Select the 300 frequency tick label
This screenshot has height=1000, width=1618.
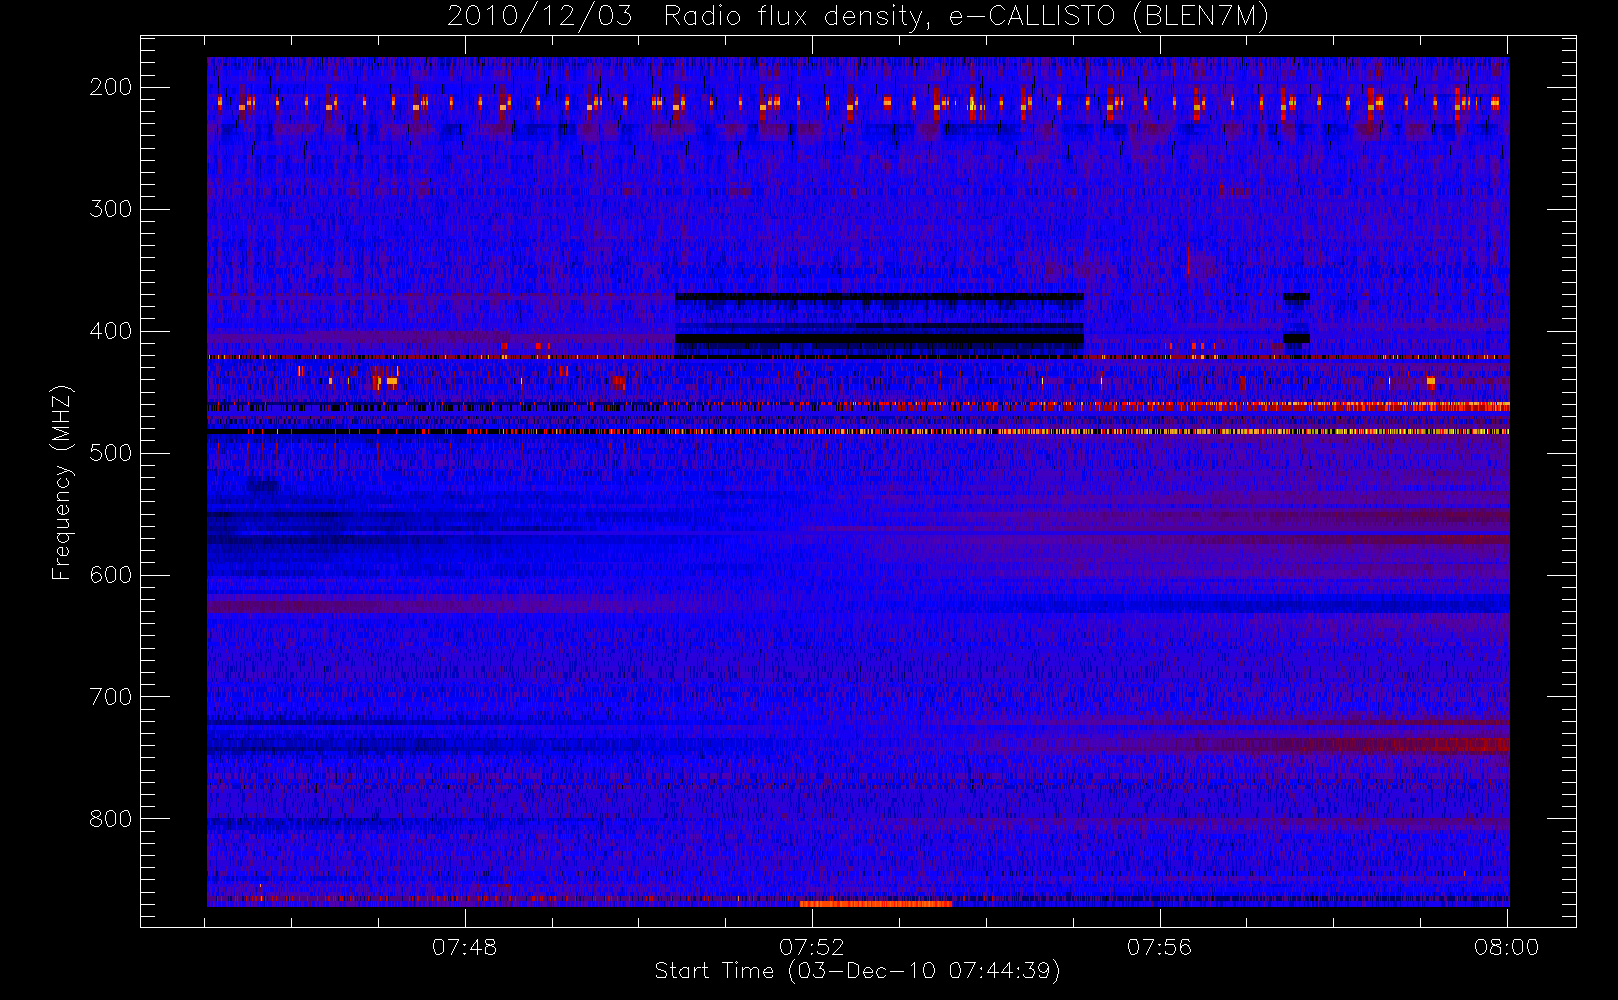pos(111,209)
